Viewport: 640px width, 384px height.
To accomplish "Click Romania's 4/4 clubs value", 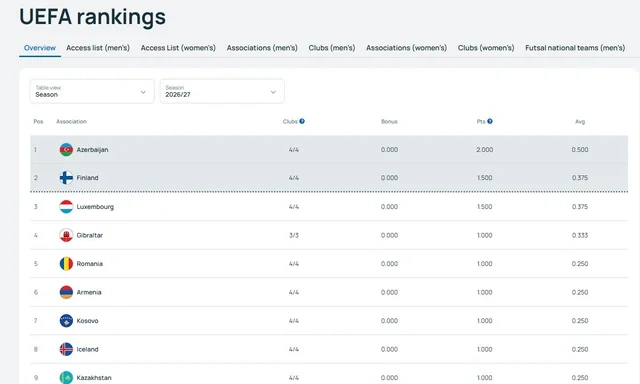I will 294,264.
